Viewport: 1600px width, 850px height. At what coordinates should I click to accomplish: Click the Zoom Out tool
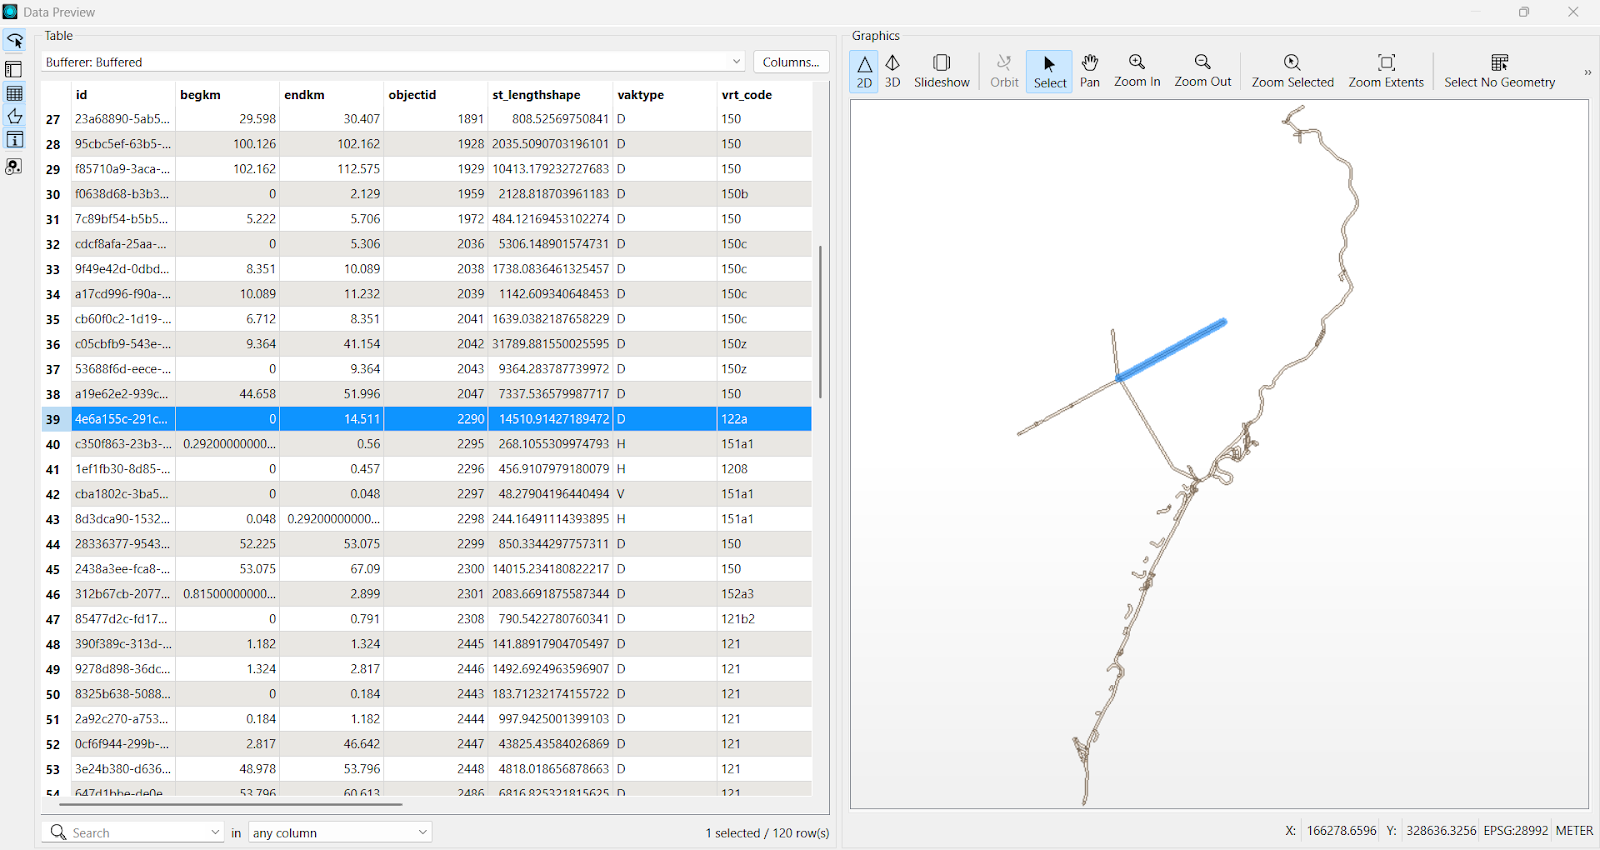[1202, 71]
